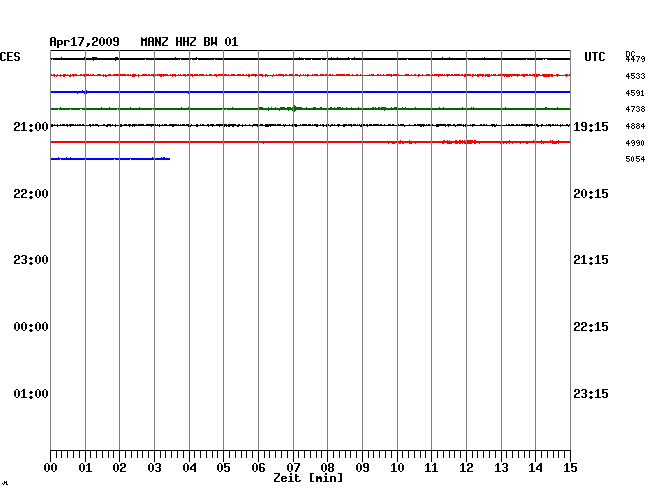Click the Zeit [min] axis label
This screenshot has height=494, width=650.
[308, 479]
